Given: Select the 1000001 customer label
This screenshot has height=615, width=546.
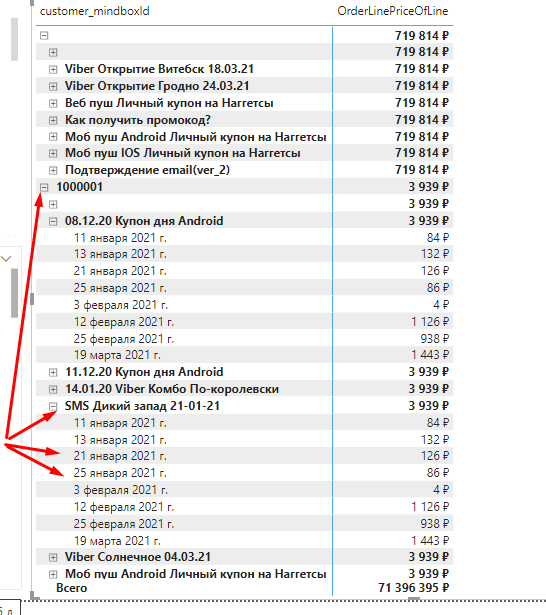Looking at the screenshot, I should coord(80,187).
